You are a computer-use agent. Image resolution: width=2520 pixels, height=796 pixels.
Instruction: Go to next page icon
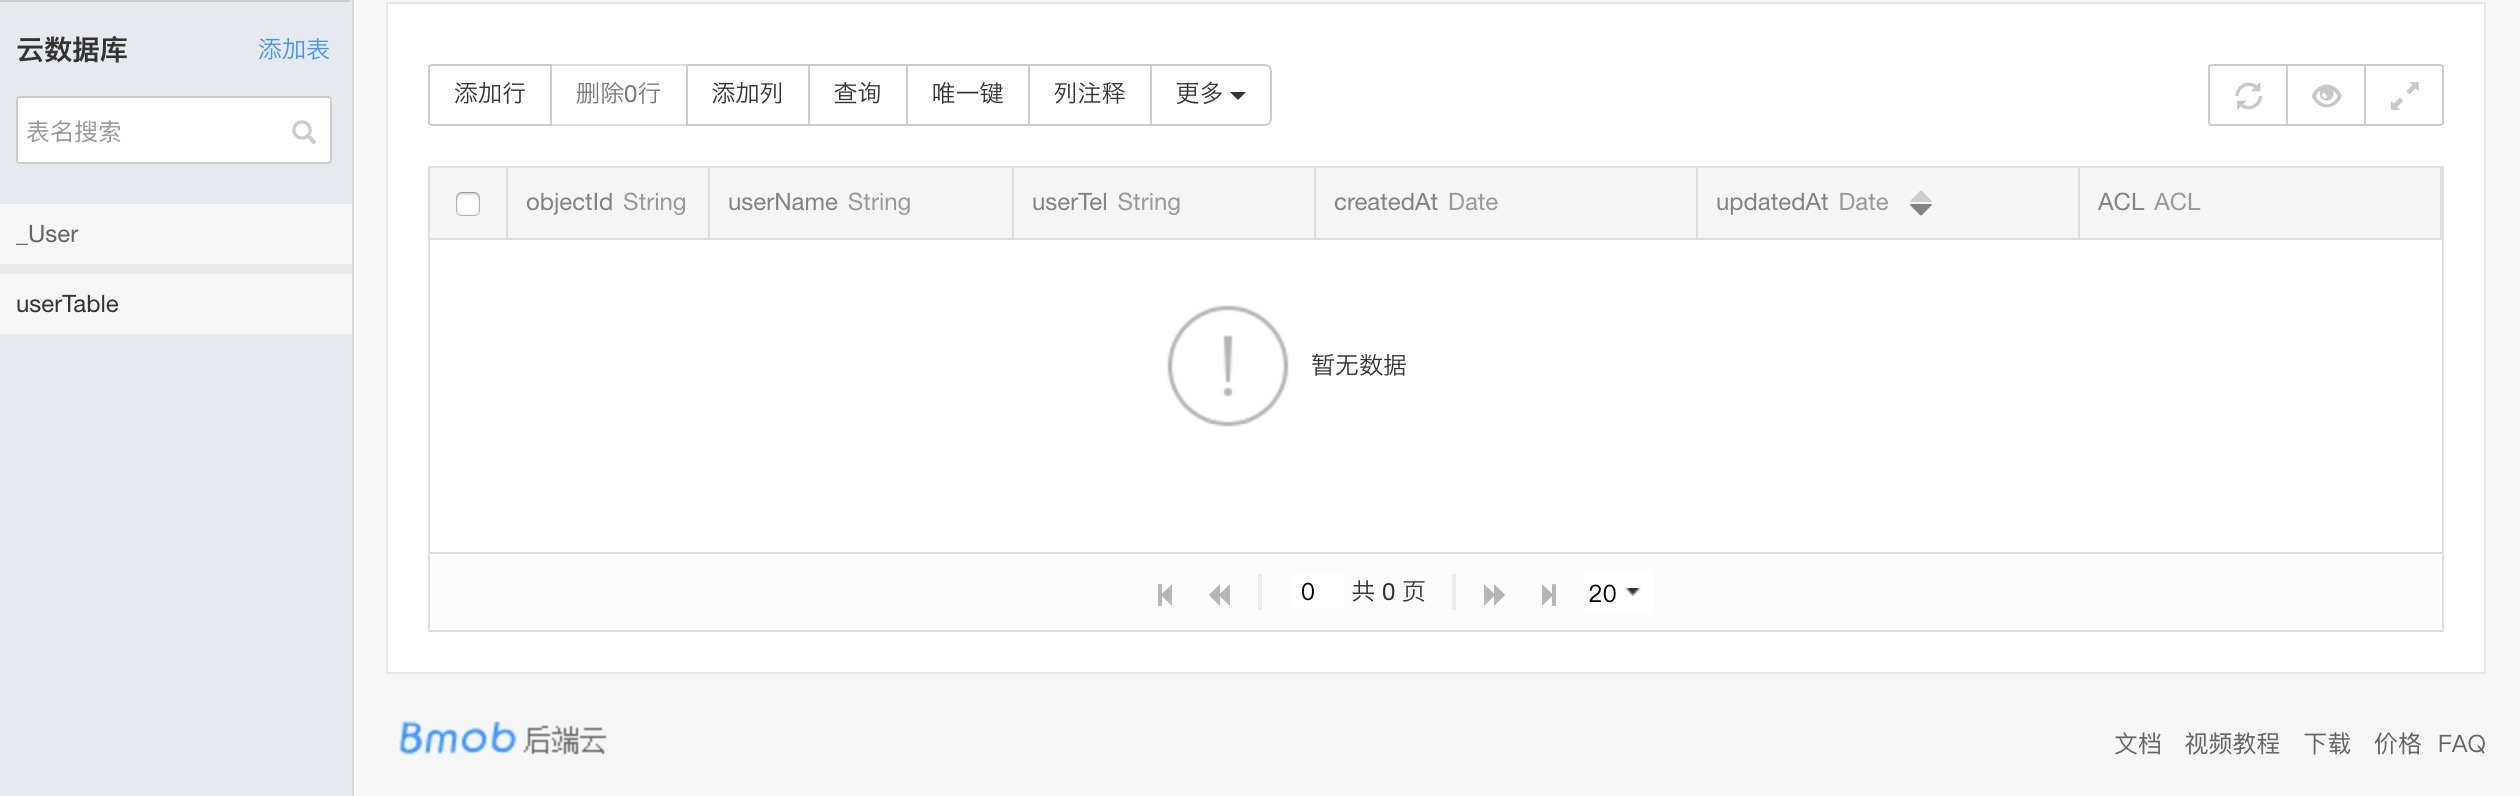click(x=1494, y=595)
